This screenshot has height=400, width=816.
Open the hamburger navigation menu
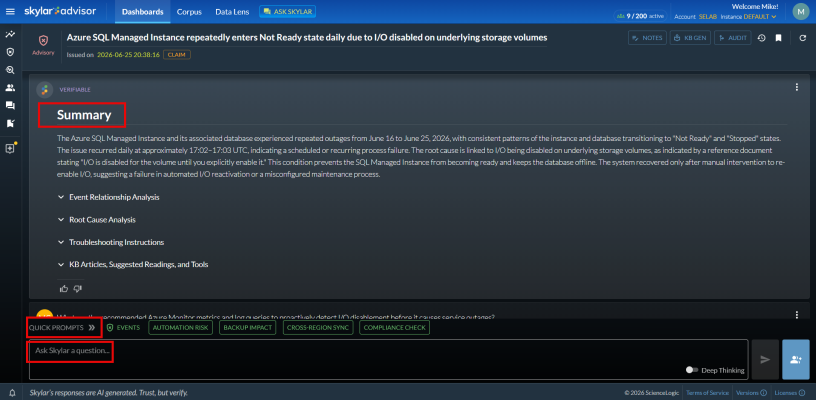coord(10,11)
